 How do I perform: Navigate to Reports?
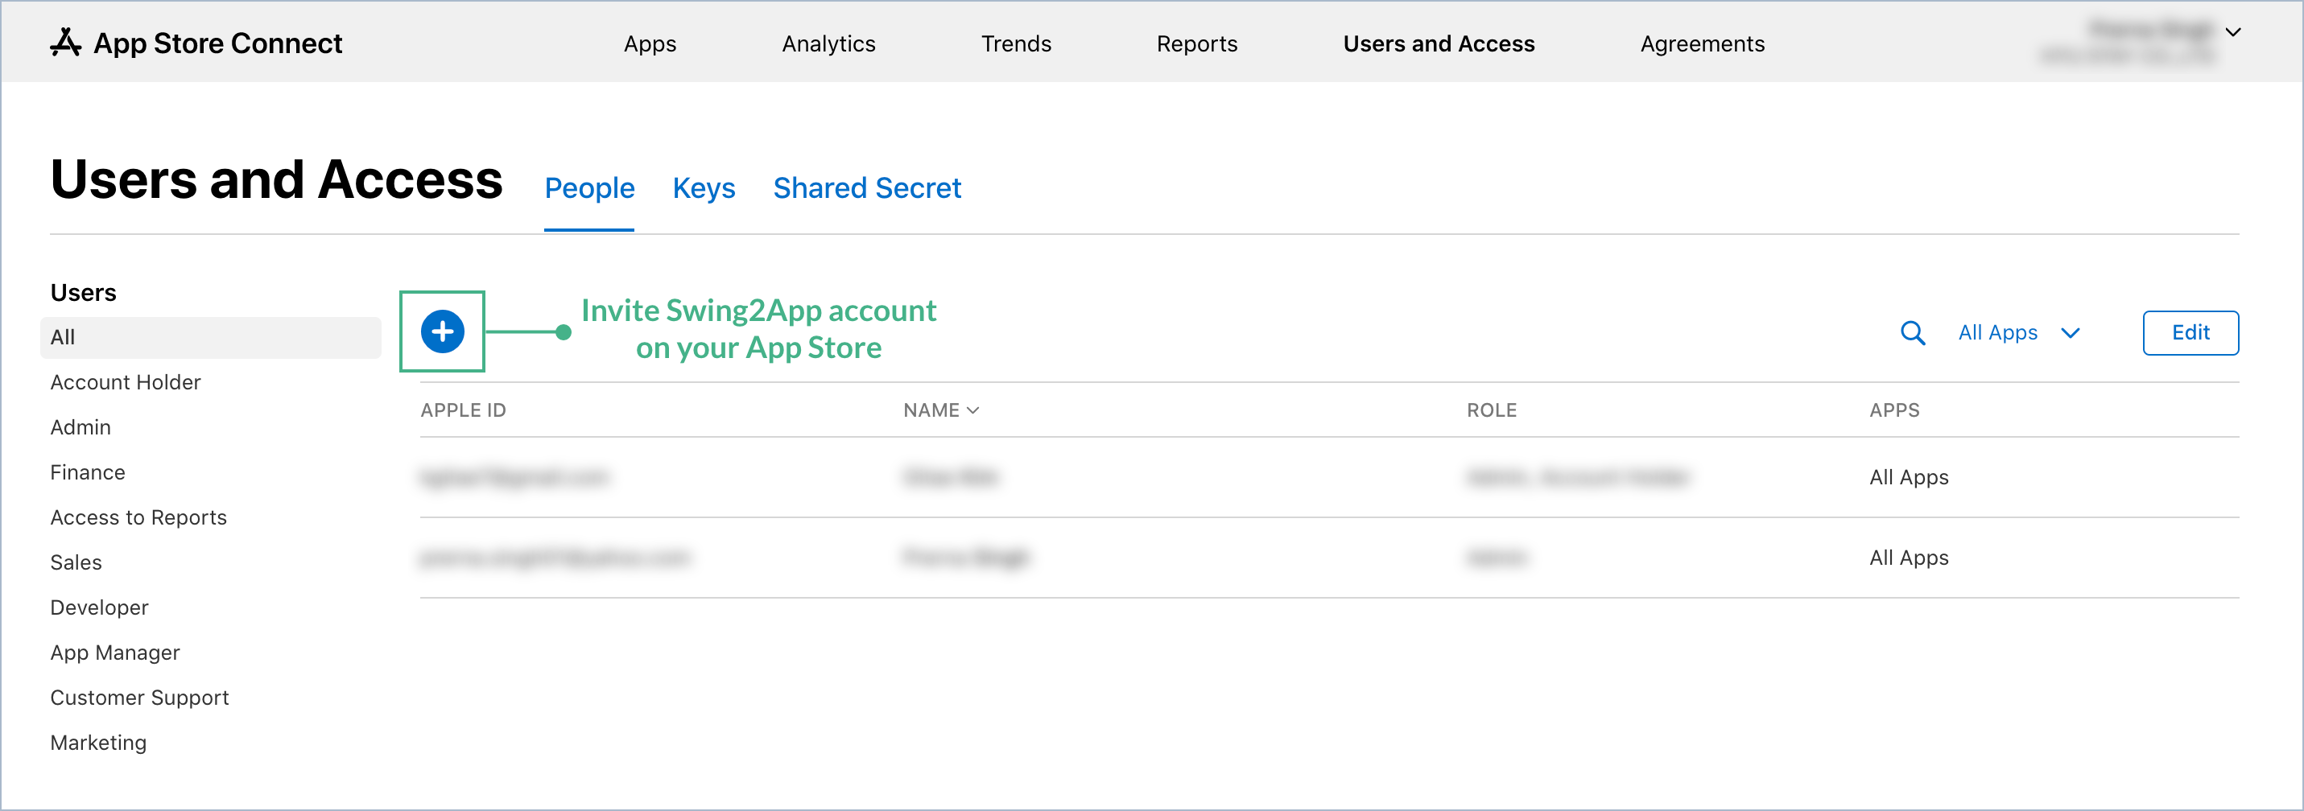(1197, 44)
